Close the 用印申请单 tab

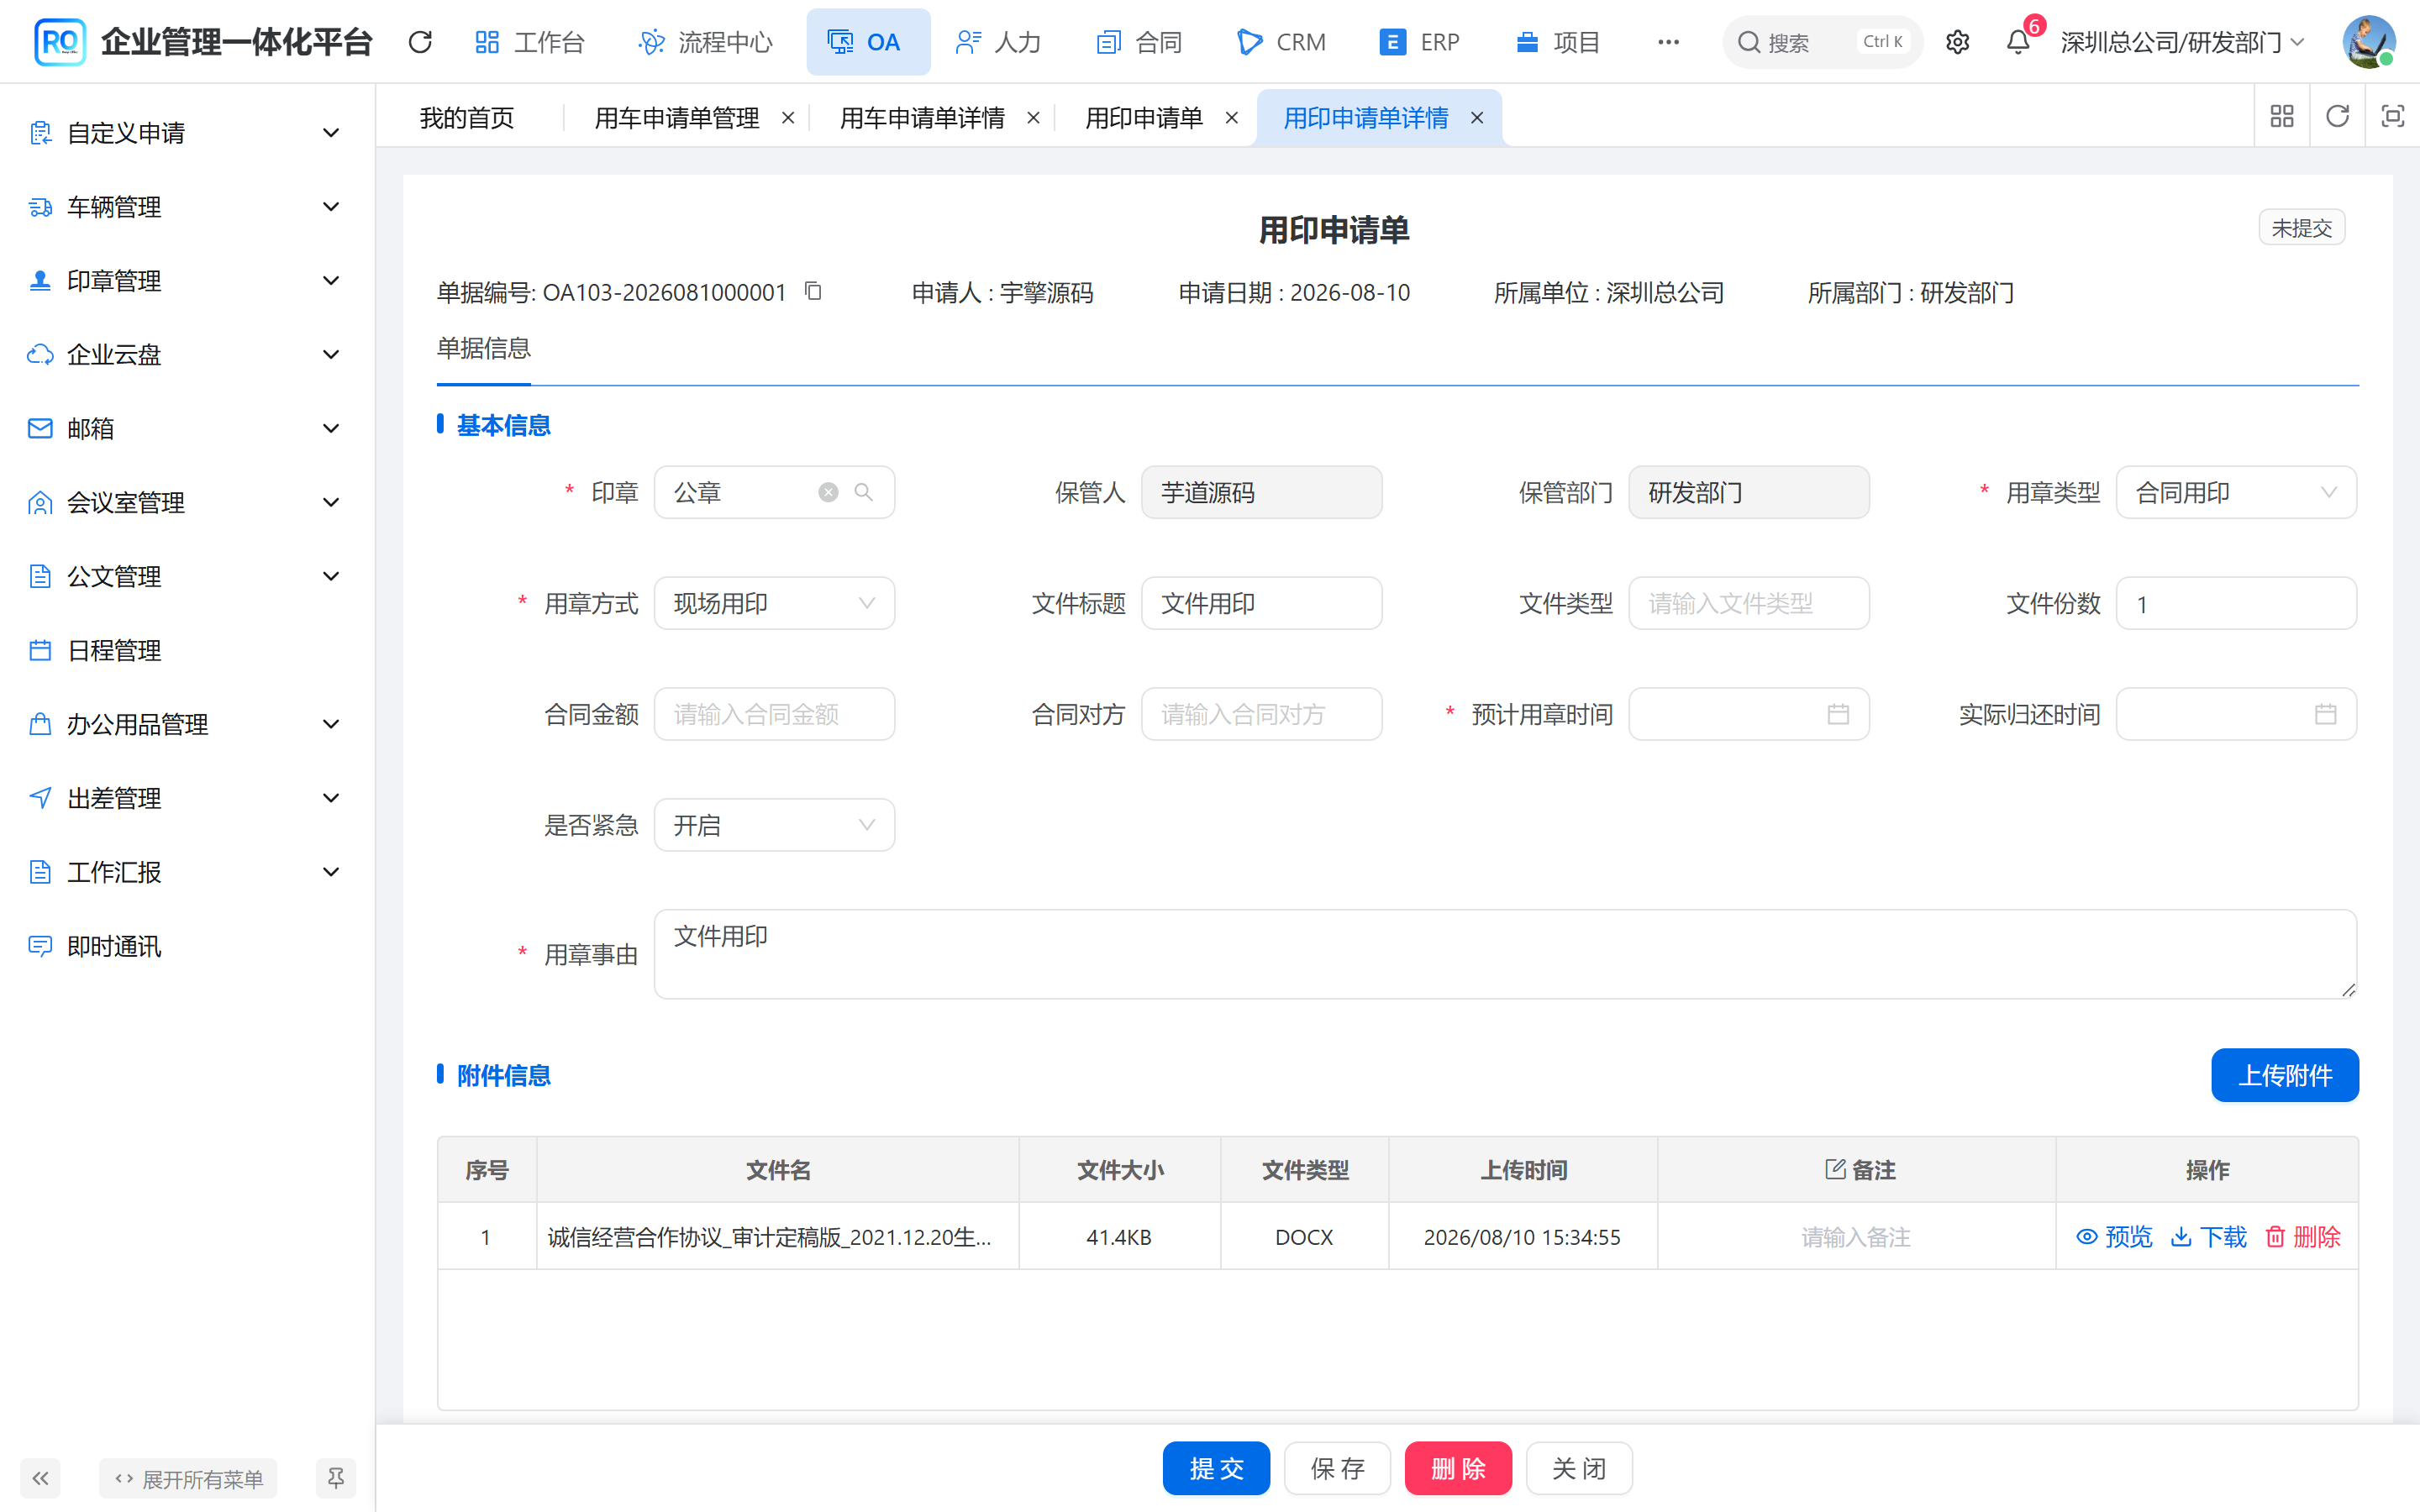click(1232, 118)
